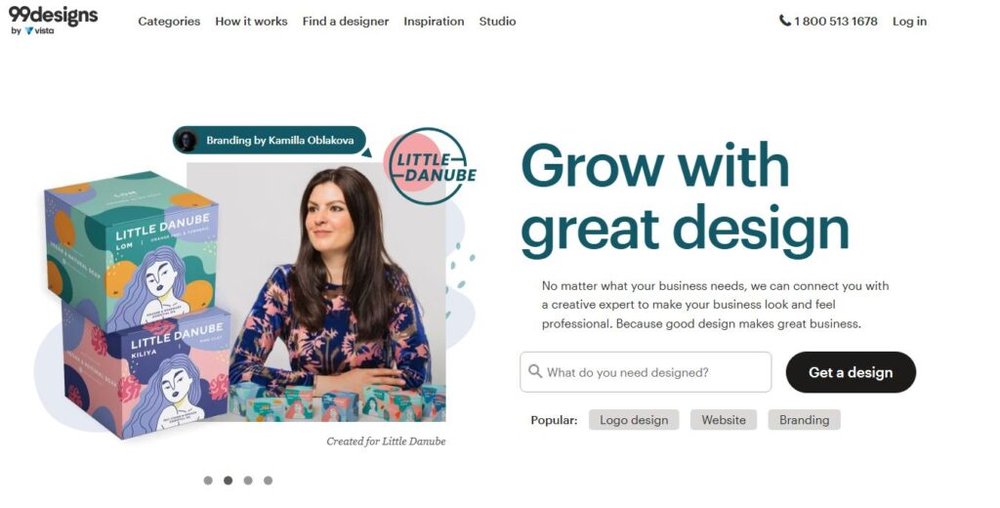This screenshot has height=508, width=1000.
Task: Open the Categories menu
Action: pyautogui.click(x=169, y=21)
